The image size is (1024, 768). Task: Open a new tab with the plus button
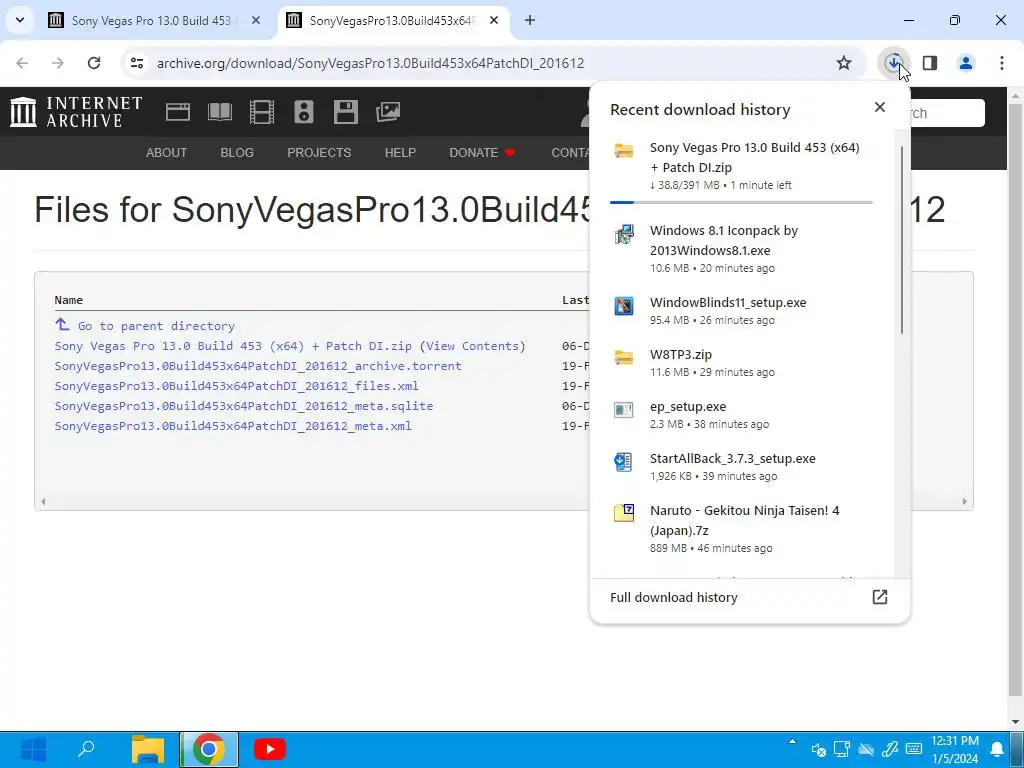530,20
